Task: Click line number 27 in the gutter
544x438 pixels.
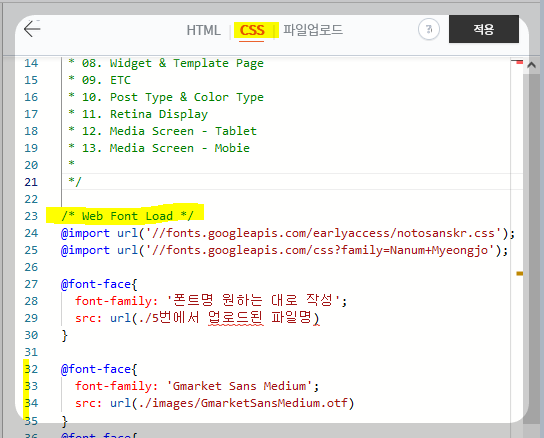Action: tap(31, 284)
